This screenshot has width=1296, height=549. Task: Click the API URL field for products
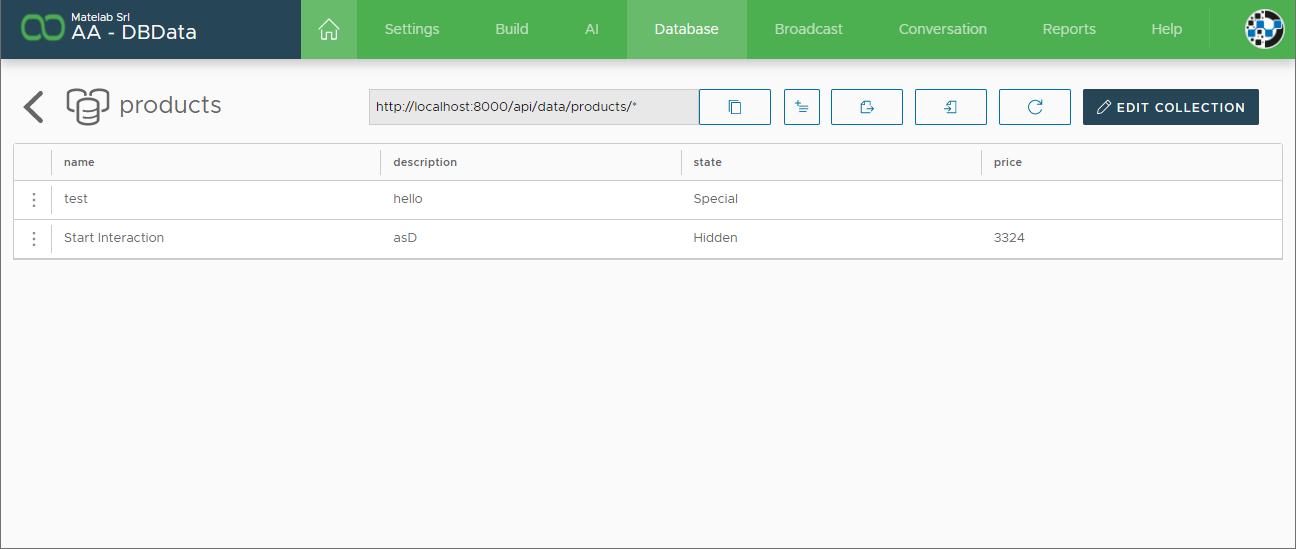533,107
